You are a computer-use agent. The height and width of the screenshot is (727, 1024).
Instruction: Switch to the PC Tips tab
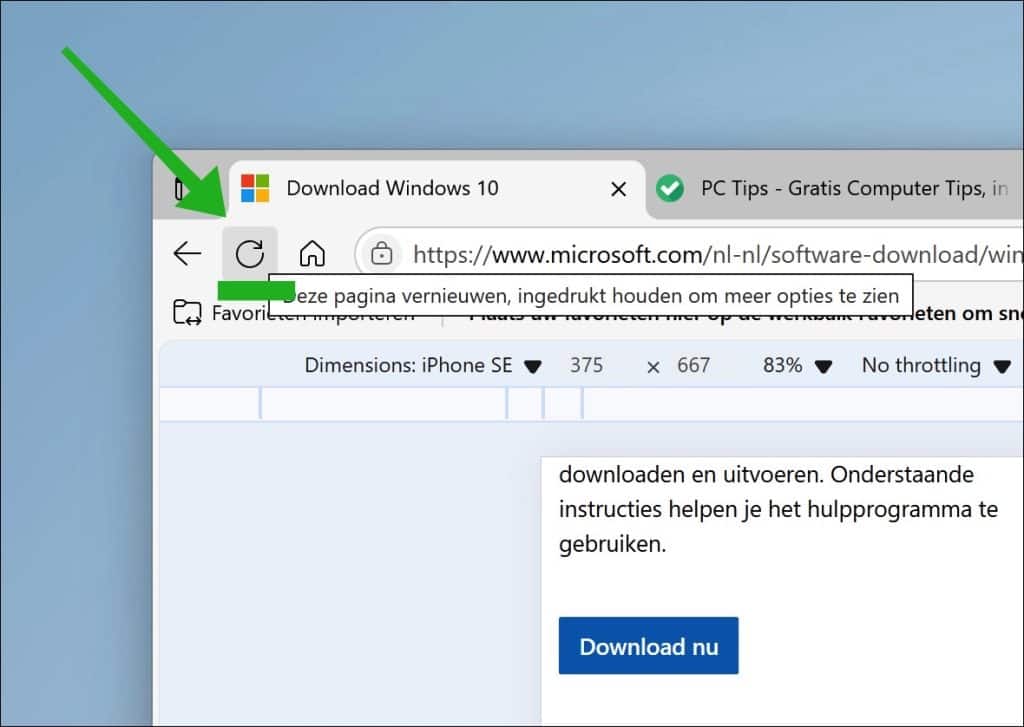click(x=836, y=189)
